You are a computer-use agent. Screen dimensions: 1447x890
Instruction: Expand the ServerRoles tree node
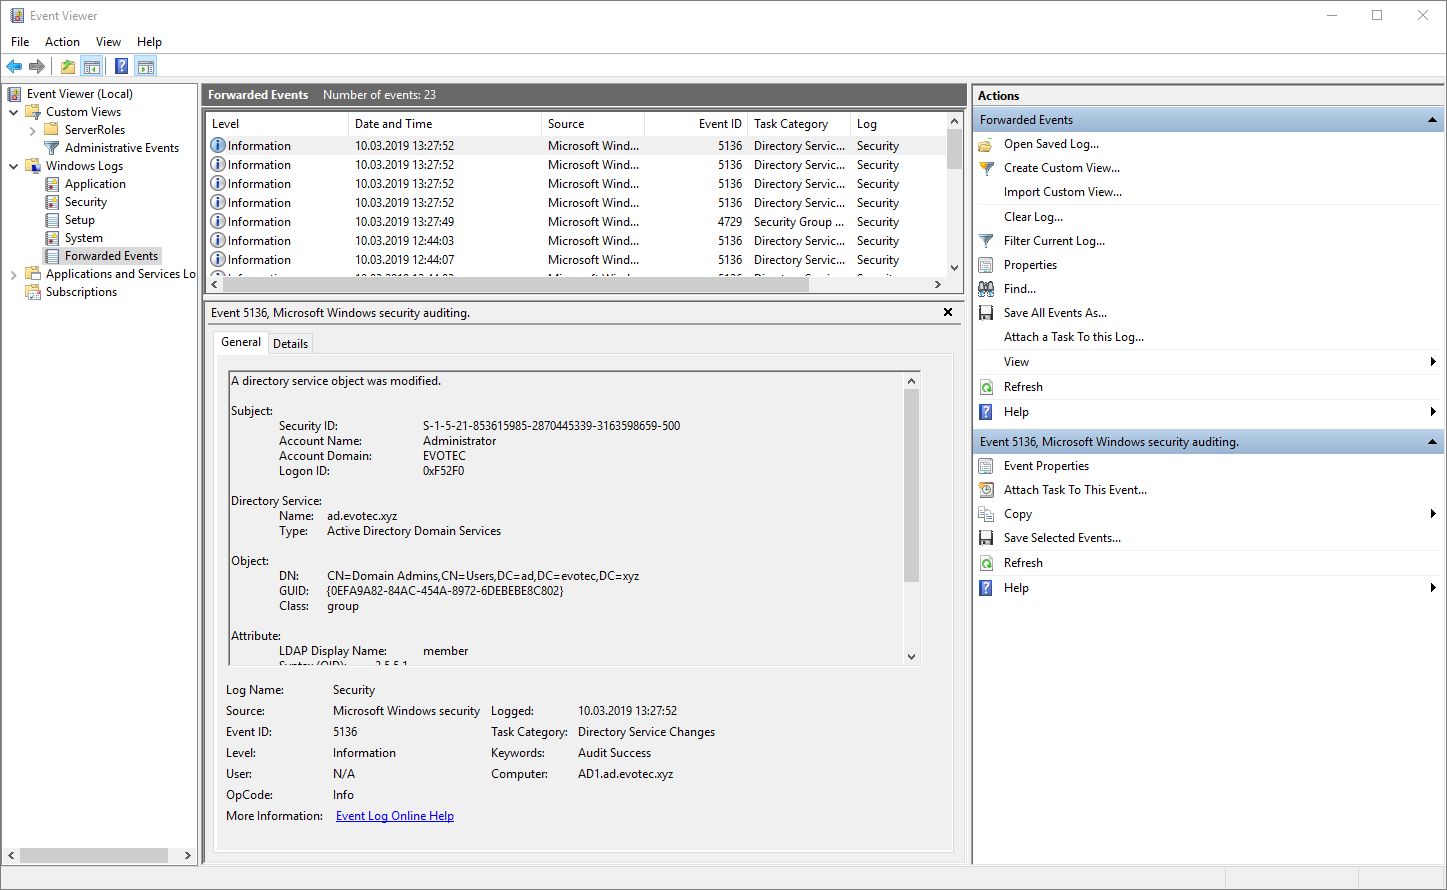[x=32, y=129]
